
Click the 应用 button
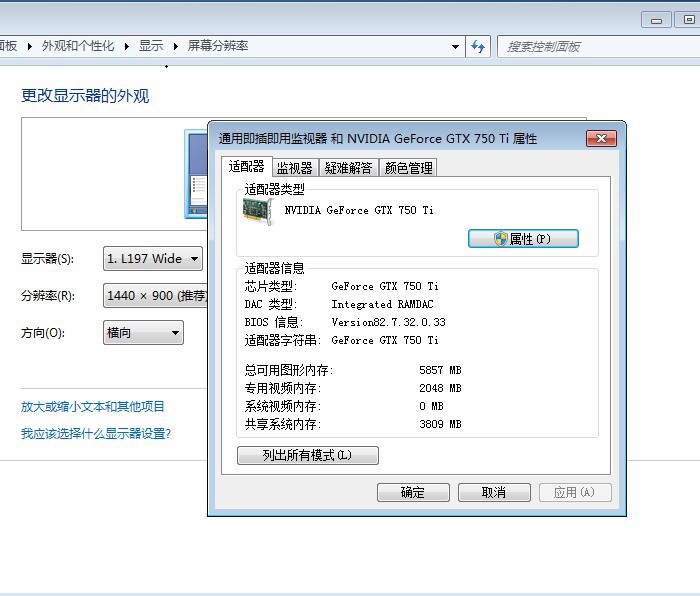[x=575, y=492]
